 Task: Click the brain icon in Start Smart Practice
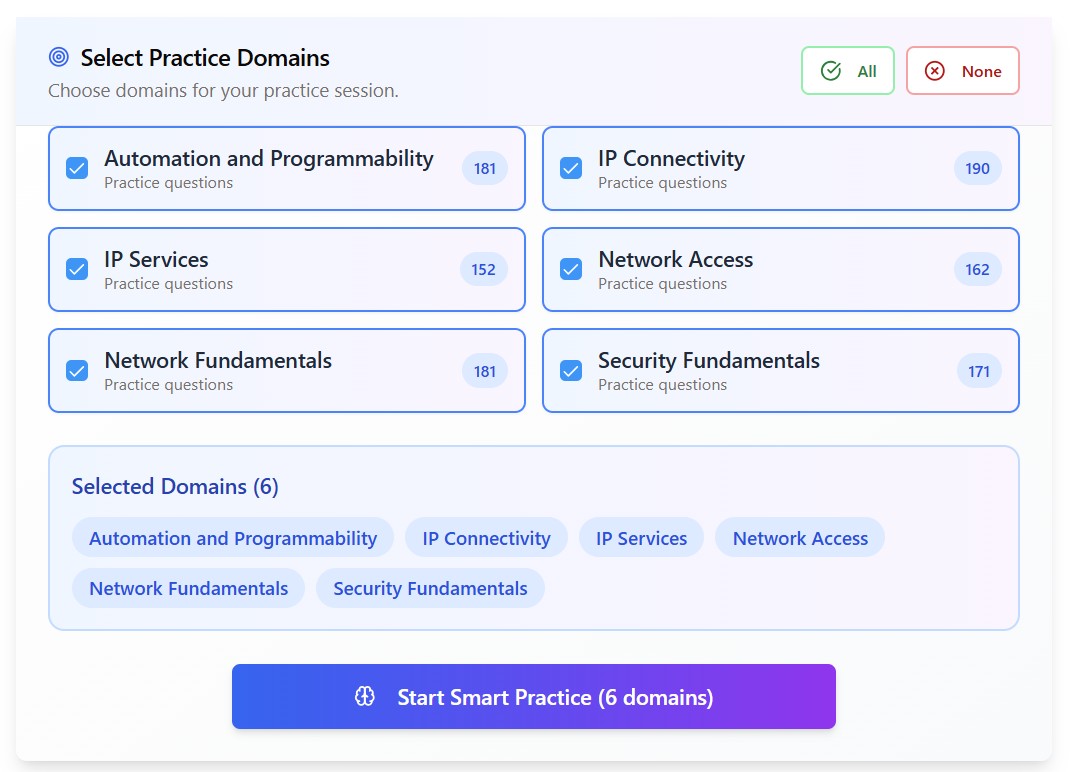[x=364, y=697]
